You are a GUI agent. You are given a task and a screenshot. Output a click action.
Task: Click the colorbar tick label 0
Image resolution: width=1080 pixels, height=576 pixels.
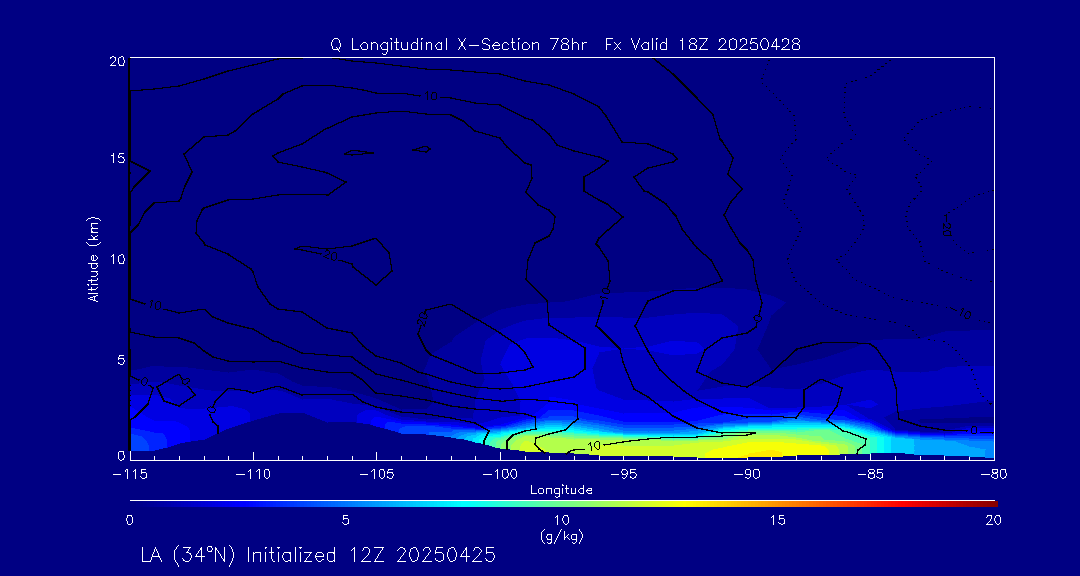(x=129, y=521)
